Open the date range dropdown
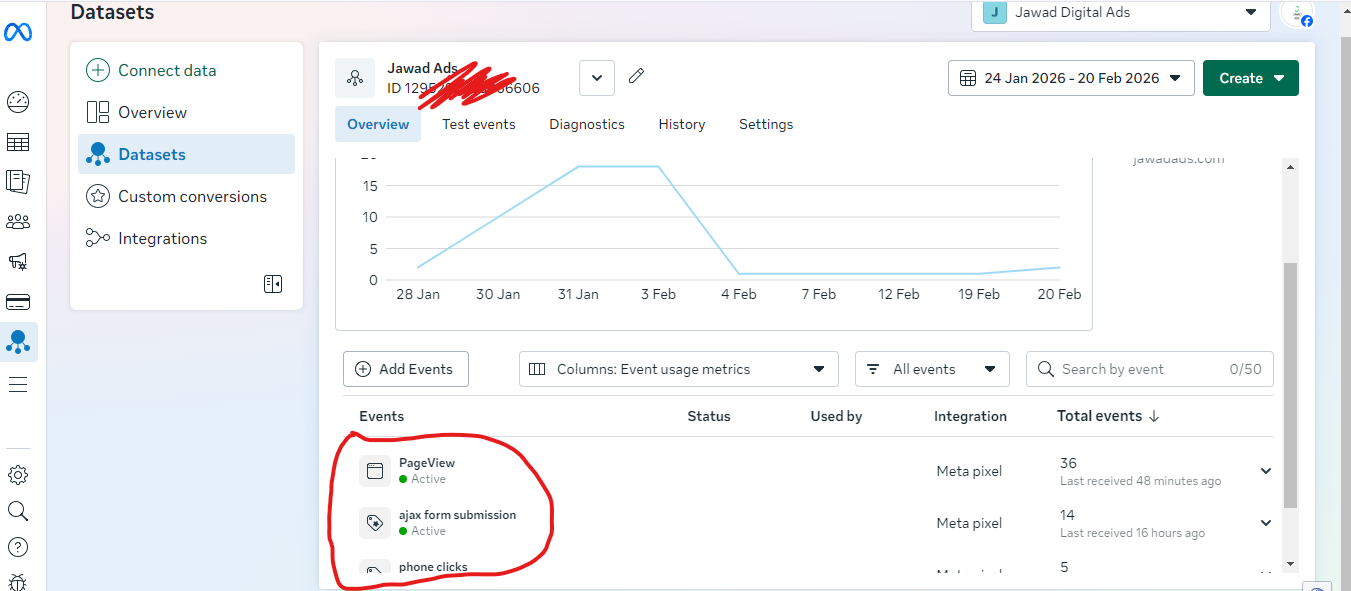Image resolution: width=1351 pixels, height=591 pixels. tap(1070, 78)
